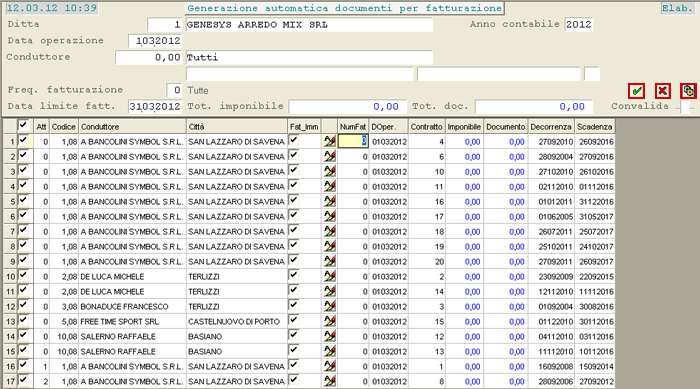Click the Città column header

[x=237, y=127]
